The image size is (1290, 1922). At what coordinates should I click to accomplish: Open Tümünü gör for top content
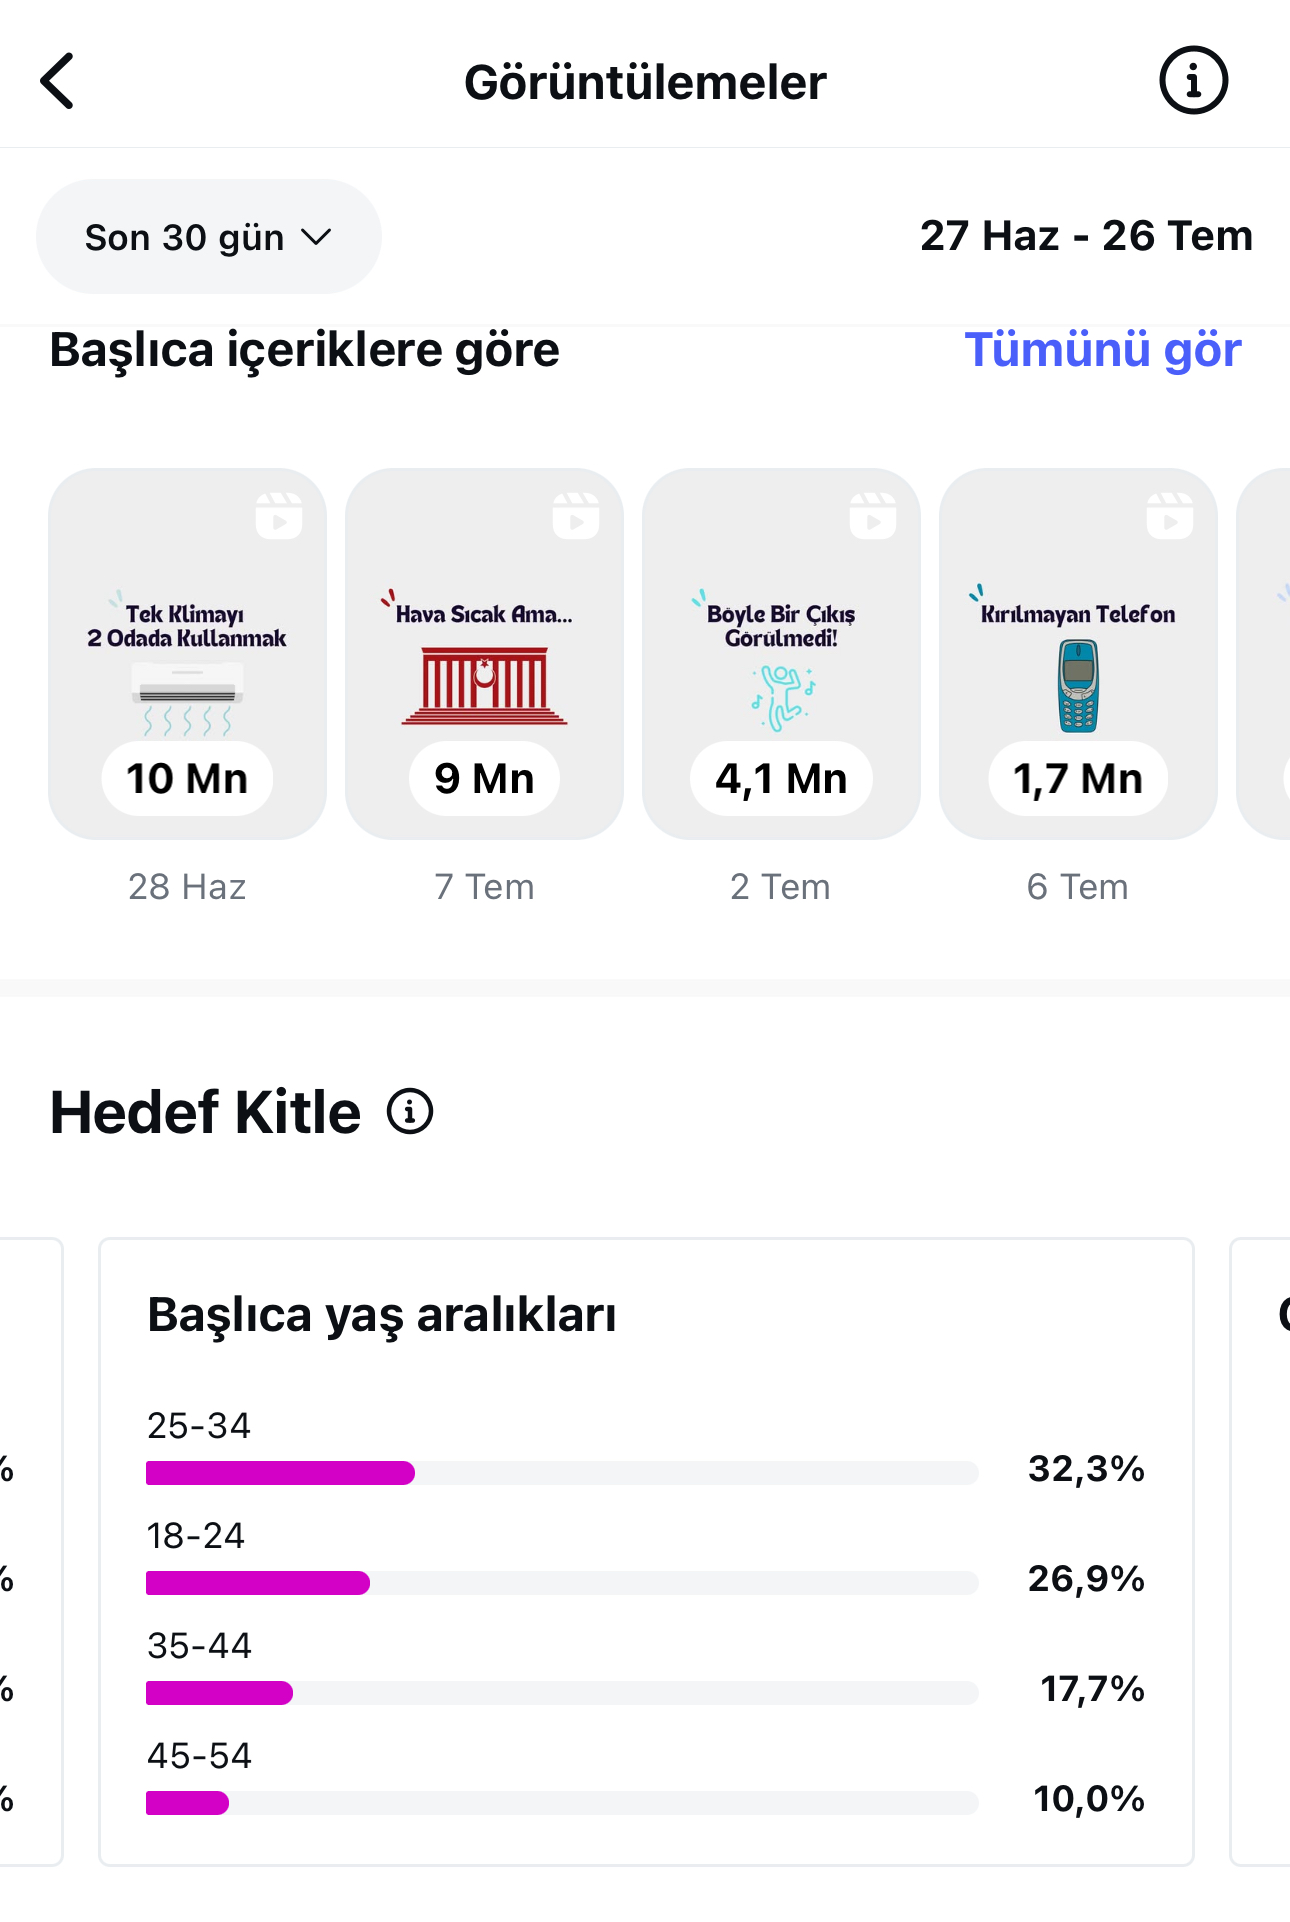point(1103,350)
